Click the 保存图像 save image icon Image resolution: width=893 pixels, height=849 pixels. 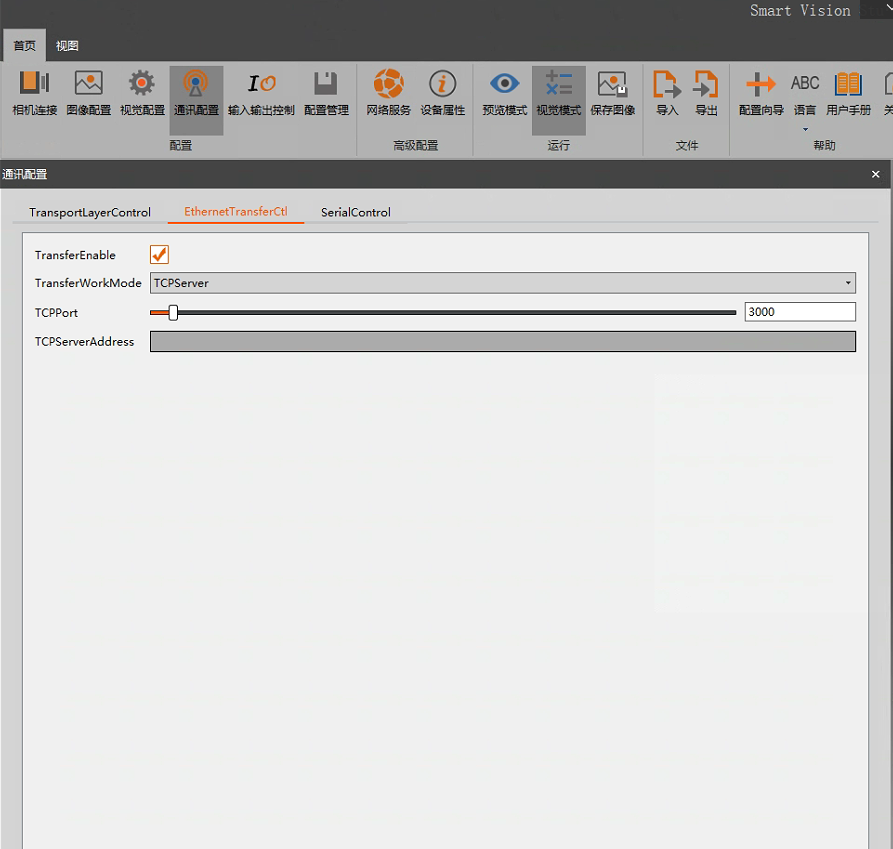(x=612, y=94)
